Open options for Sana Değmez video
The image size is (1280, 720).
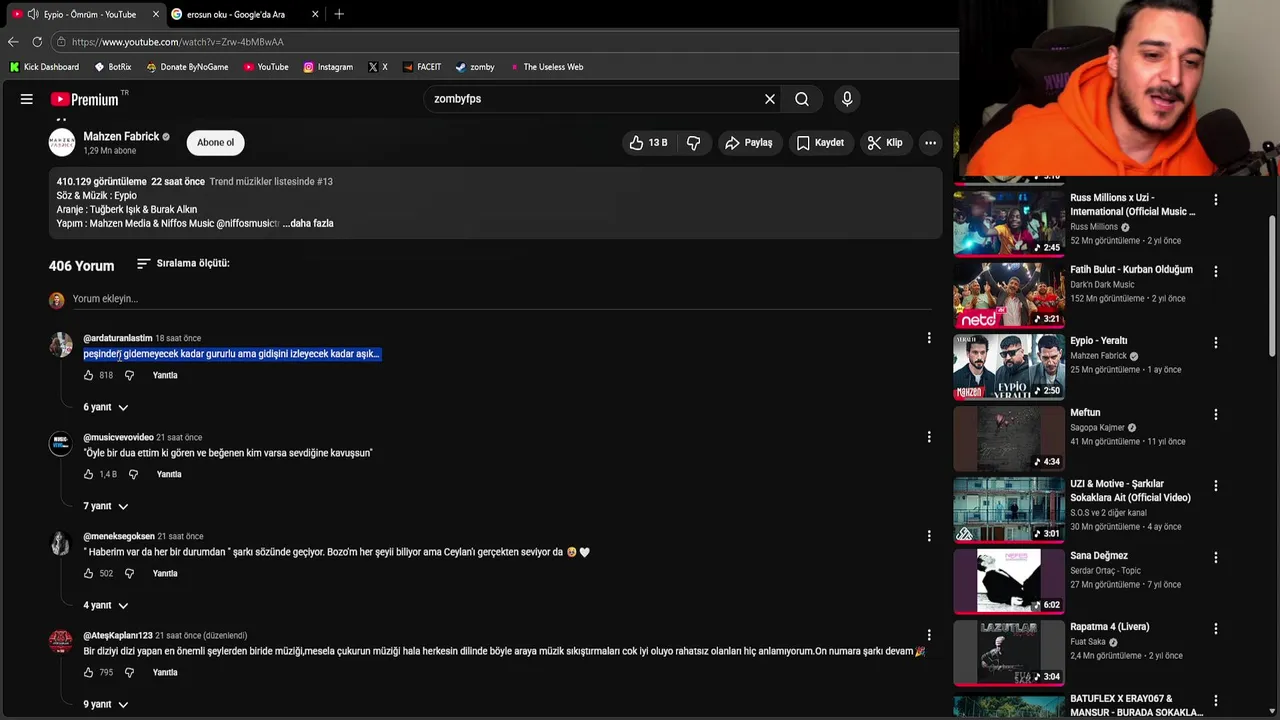coord(1216,557)
